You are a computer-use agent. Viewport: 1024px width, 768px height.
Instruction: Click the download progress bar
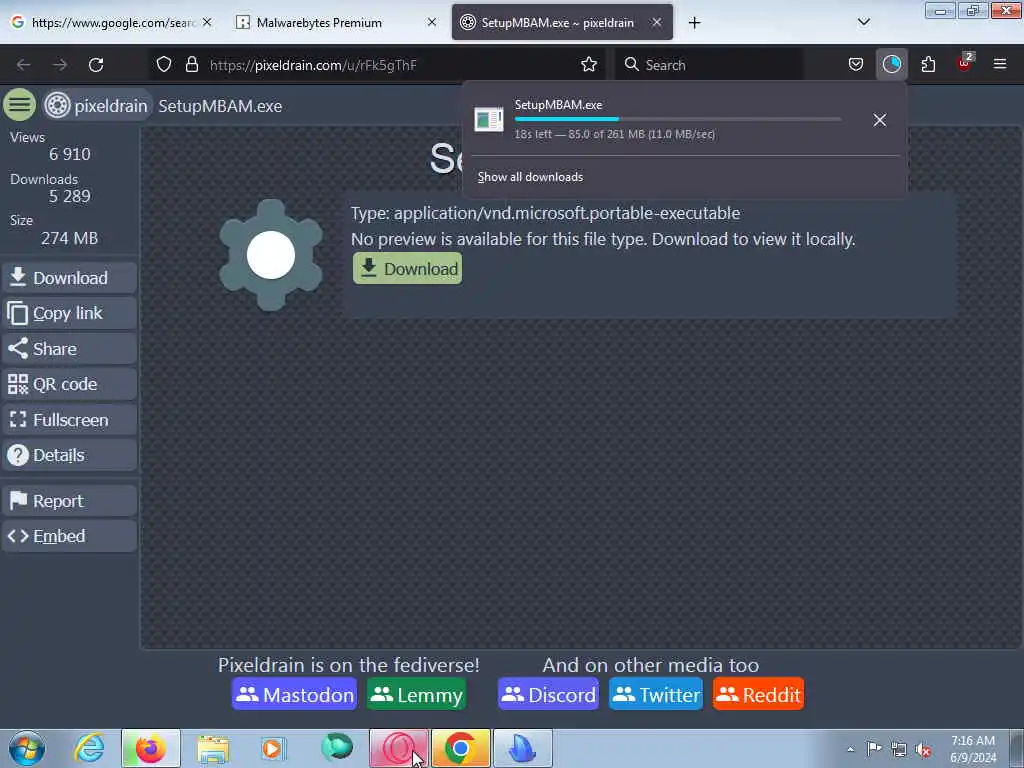677,119
